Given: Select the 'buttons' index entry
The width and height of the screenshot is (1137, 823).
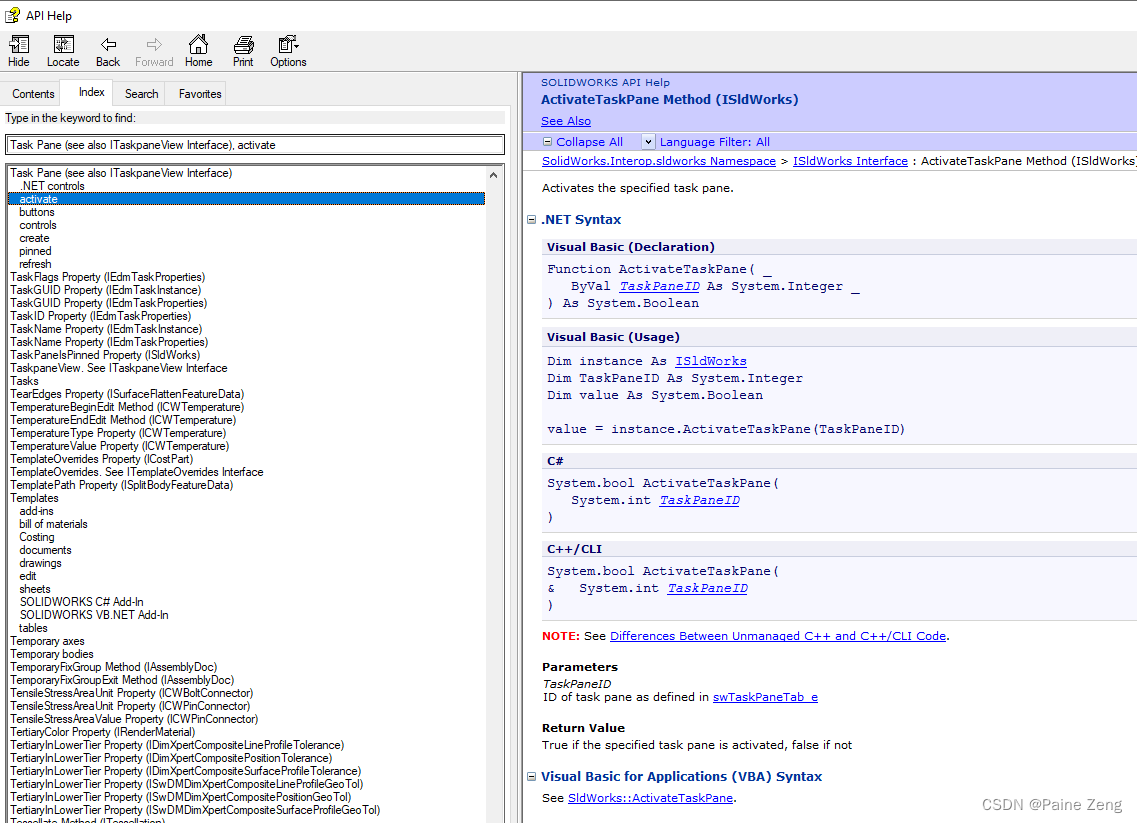Looking at the screenshot, I should pos(37,212).
